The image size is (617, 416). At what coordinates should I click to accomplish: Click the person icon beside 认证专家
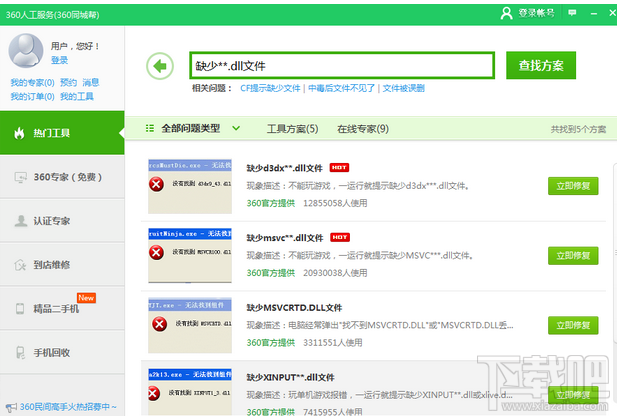point(20,221)
